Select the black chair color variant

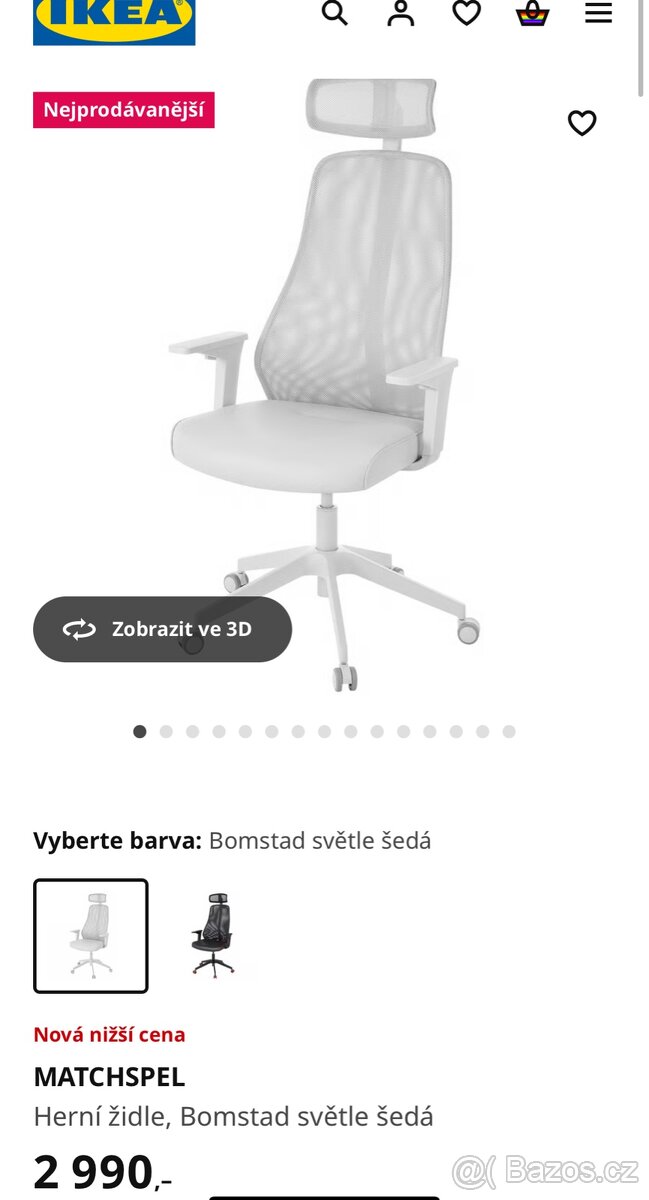tap(211, 936)
